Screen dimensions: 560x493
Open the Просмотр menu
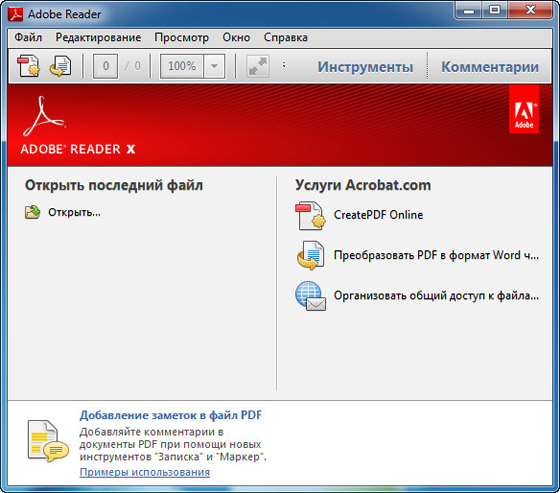coord(181,38)
